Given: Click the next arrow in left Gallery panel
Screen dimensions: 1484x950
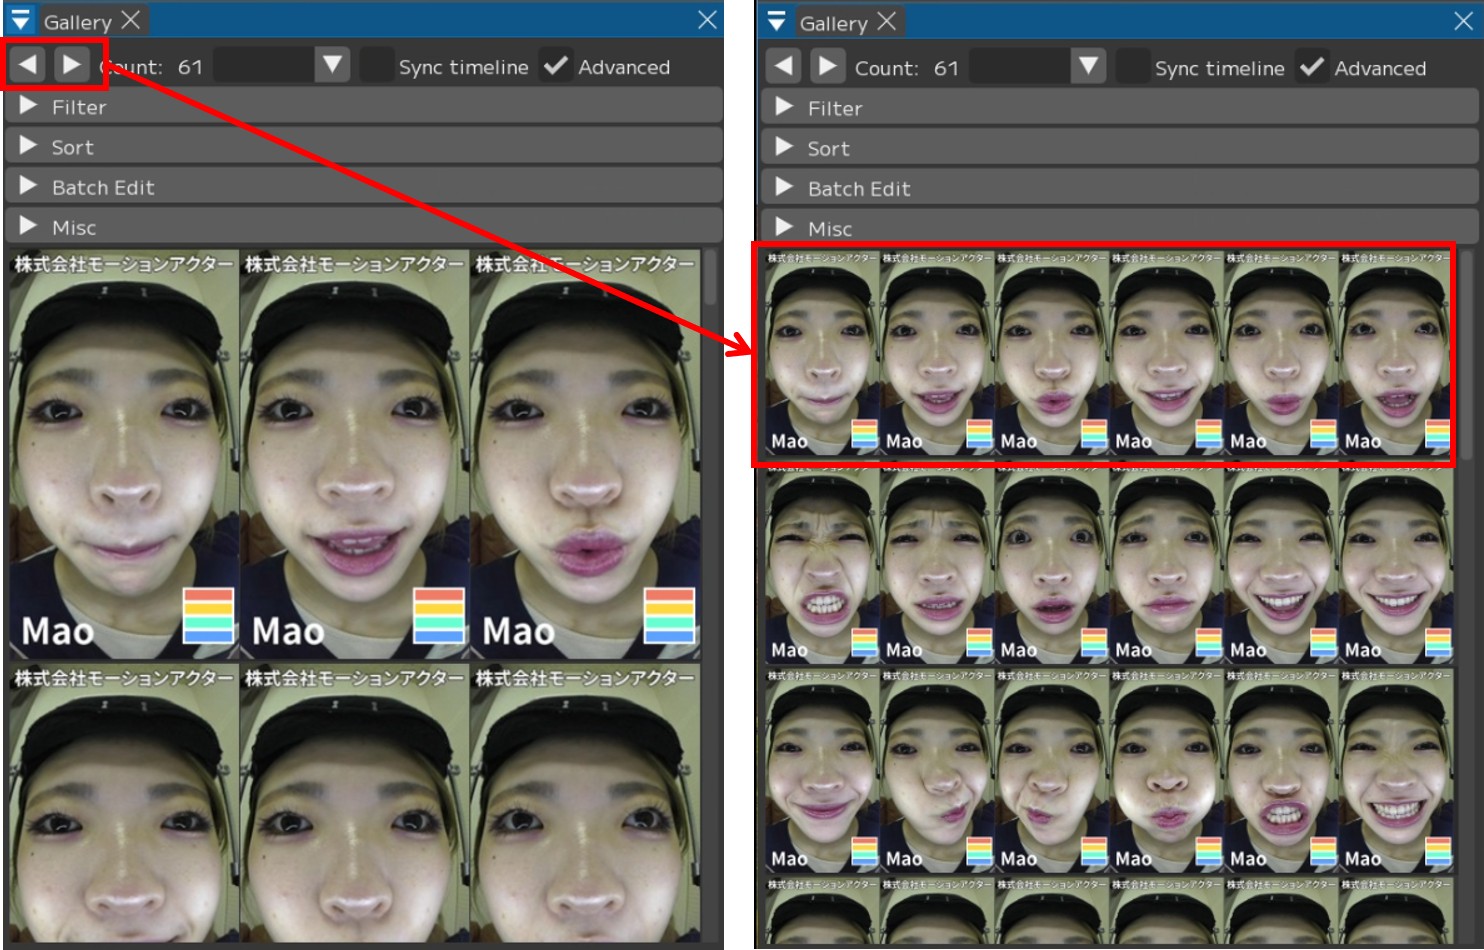Looking at the screenshot, I should tap(71, 65).
